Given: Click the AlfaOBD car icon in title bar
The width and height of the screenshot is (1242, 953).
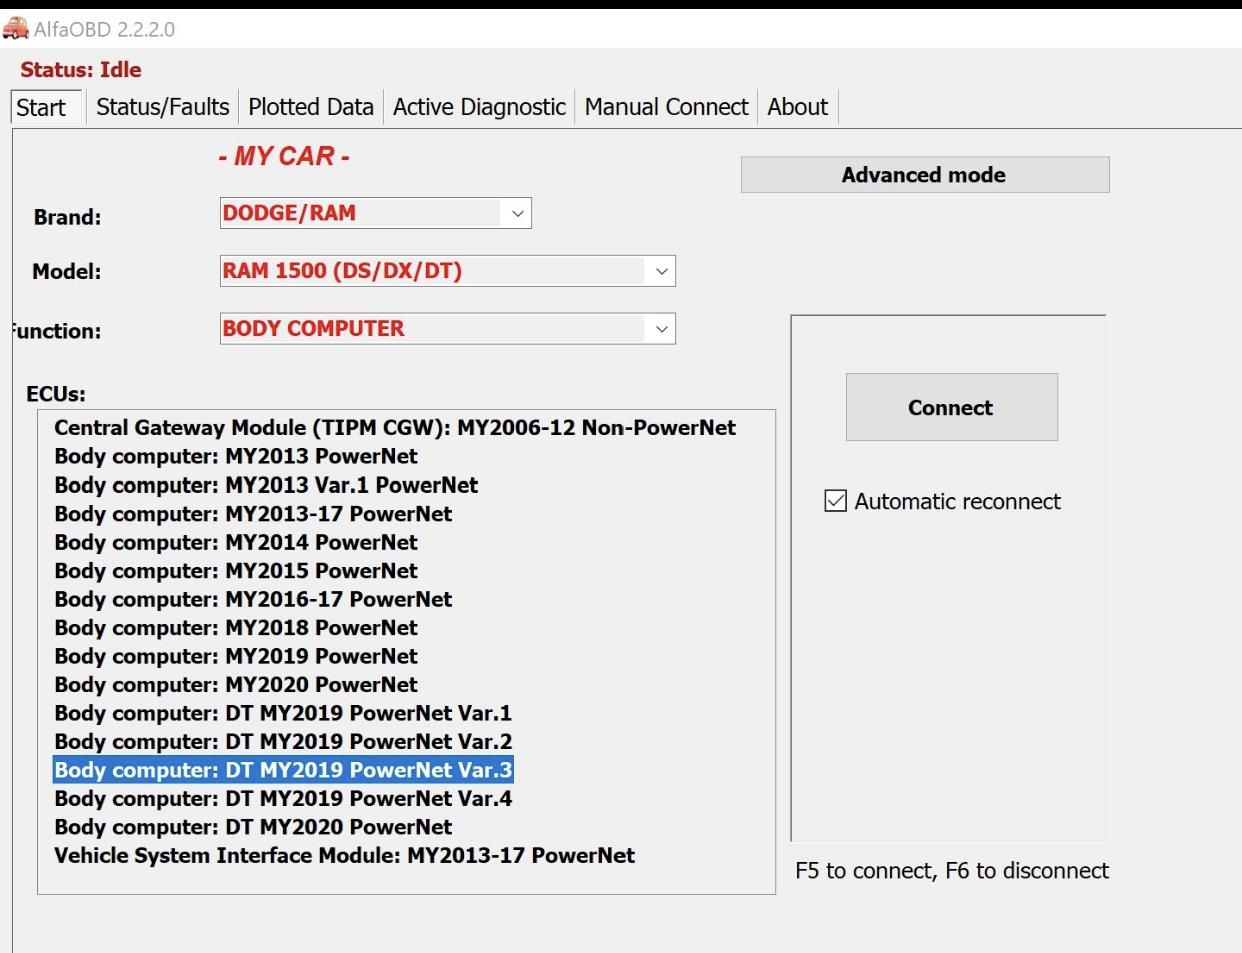Looking at the screenshot, I should (15, 28).
